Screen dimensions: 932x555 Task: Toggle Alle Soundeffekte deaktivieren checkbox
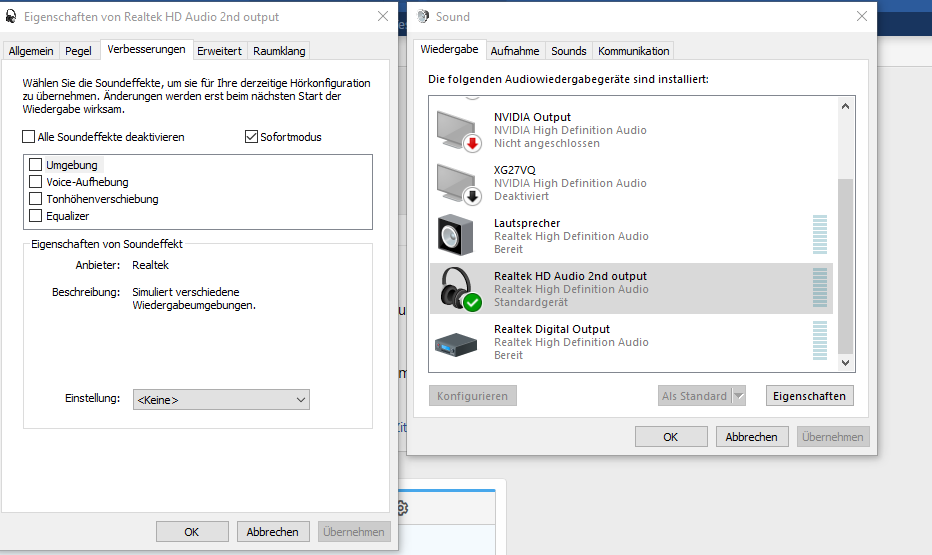coord(29,137)
